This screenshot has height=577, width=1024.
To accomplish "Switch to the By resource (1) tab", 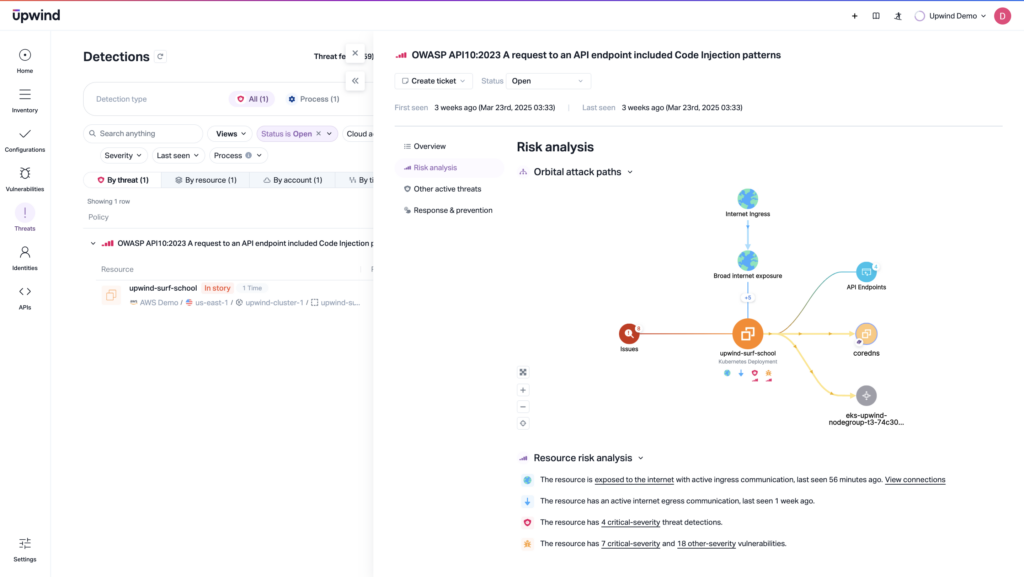I will pos(205,180).
